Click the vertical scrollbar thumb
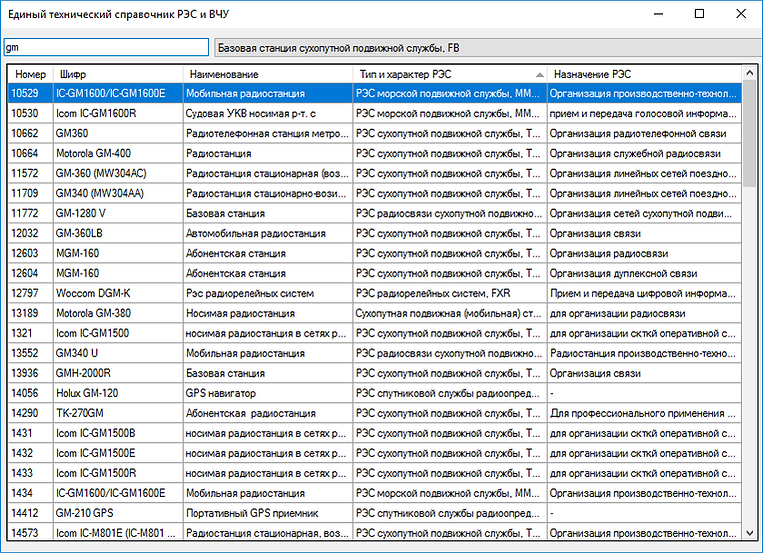This screenshot has height=553, width=763. tap(749, 133)
